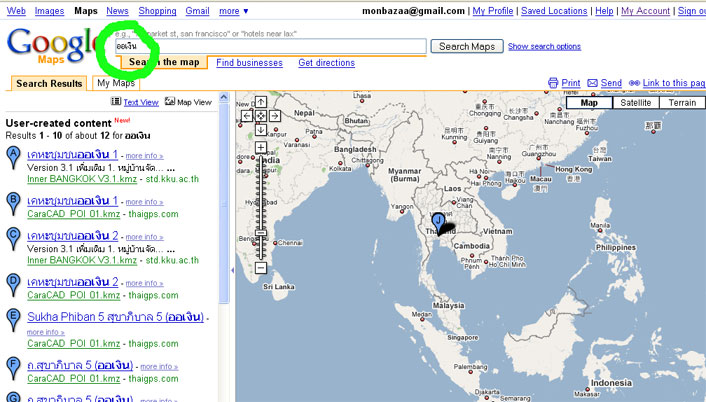Select the Get directions tab

tap(326, 63)
